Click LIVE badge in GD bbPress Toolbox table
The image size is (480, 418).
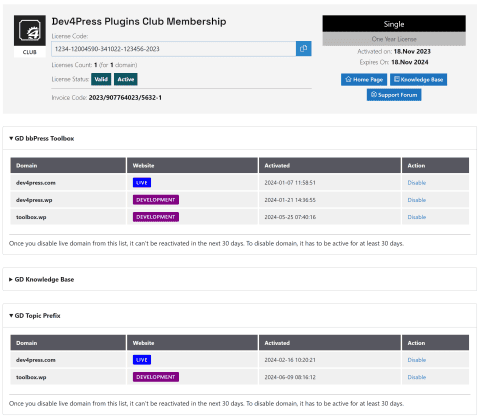[142, 183]
